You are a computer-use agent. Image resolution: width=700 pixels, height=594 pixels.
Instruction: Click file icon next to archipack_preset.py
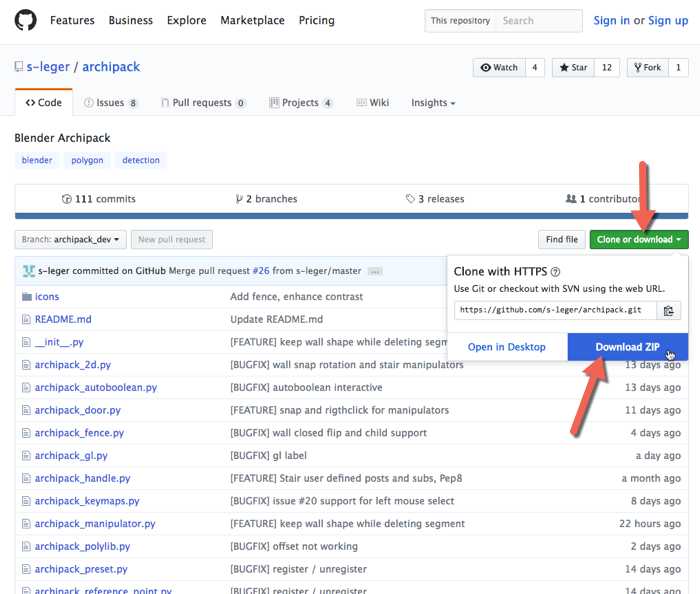[26, 569]
